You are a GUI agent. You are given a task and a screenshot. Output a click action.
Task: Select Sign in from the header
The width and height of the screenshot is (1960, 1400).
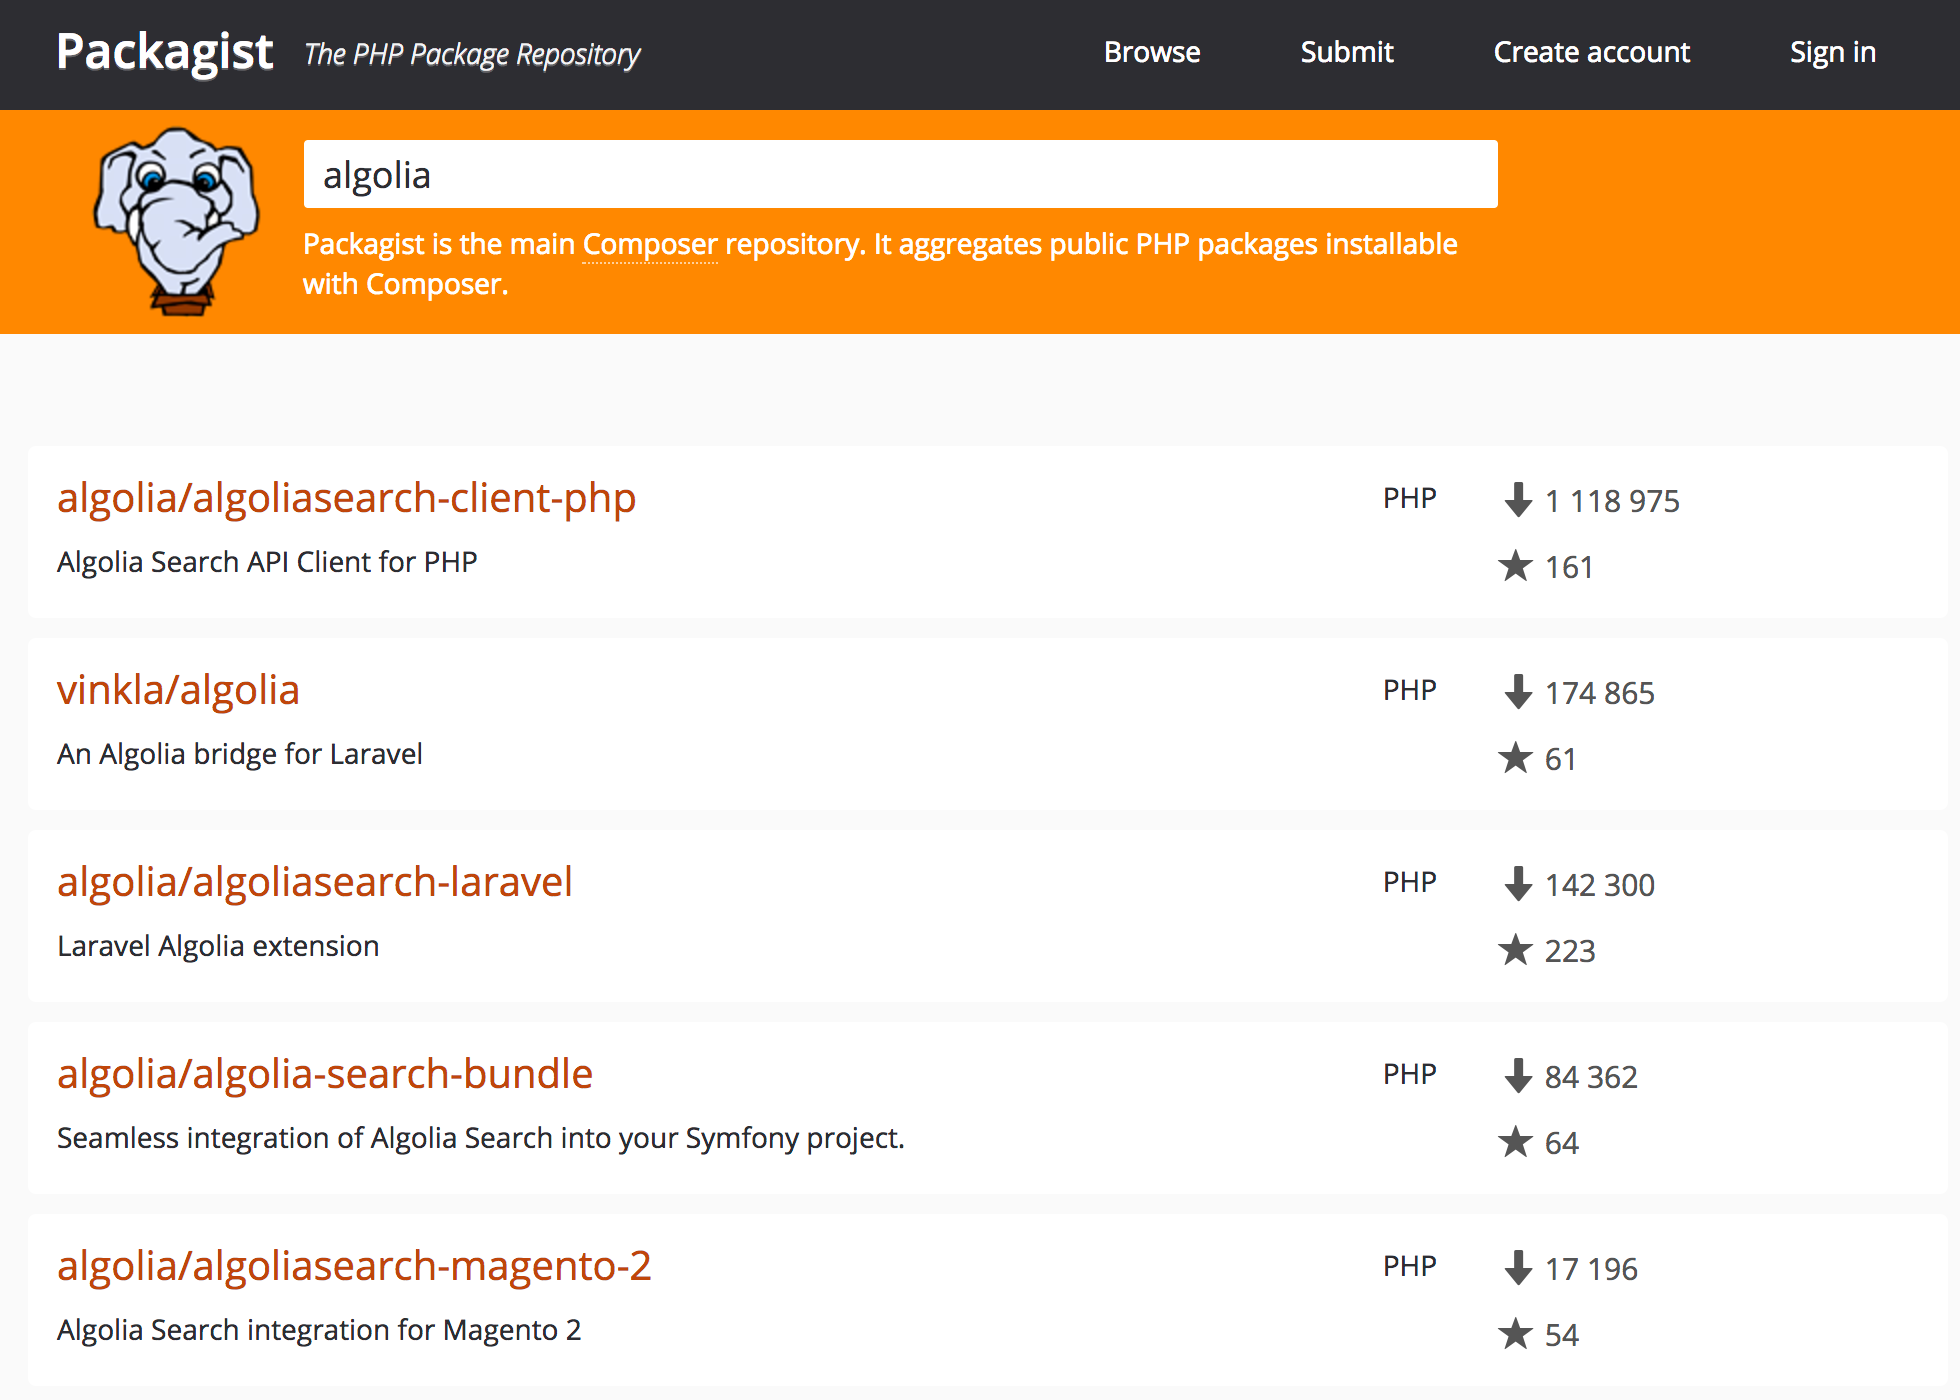point(1832,52)
